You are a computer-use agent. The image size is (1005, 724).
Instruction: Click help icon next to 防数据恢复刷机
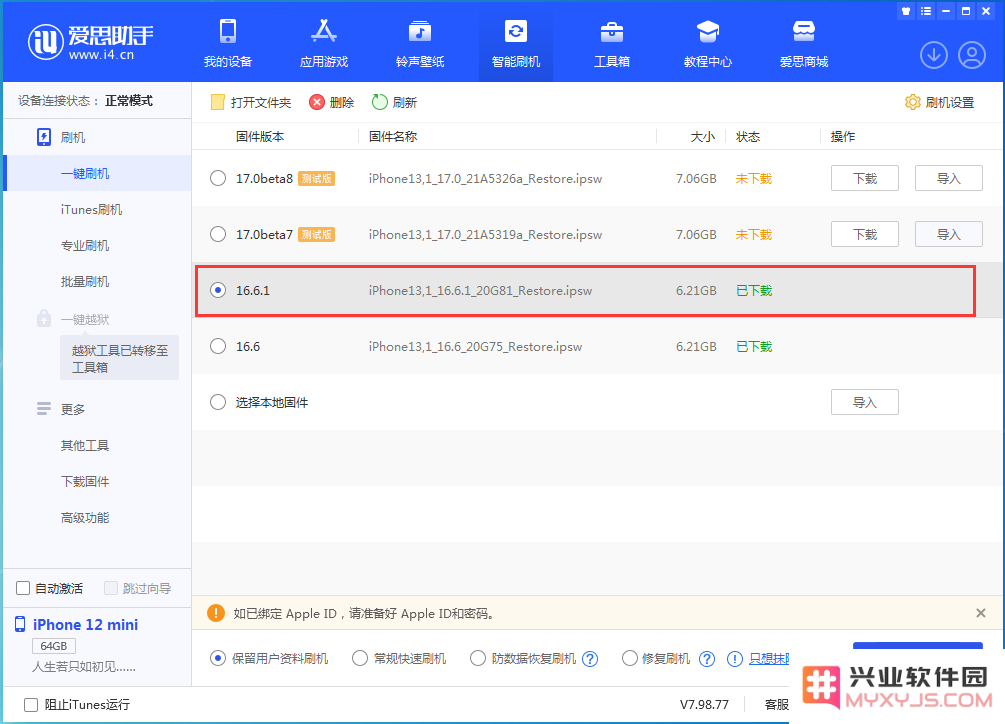590,659
